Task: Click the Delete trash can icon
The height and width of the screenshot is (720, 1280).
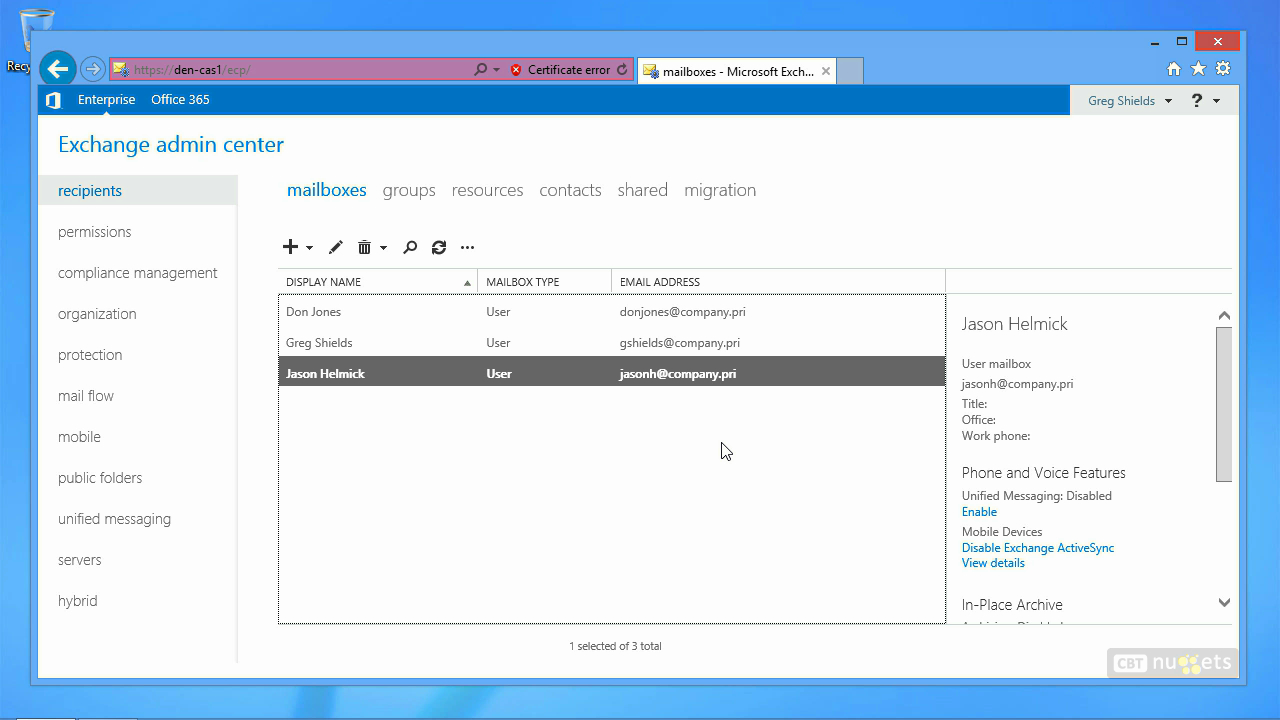Action: point(365,247)
